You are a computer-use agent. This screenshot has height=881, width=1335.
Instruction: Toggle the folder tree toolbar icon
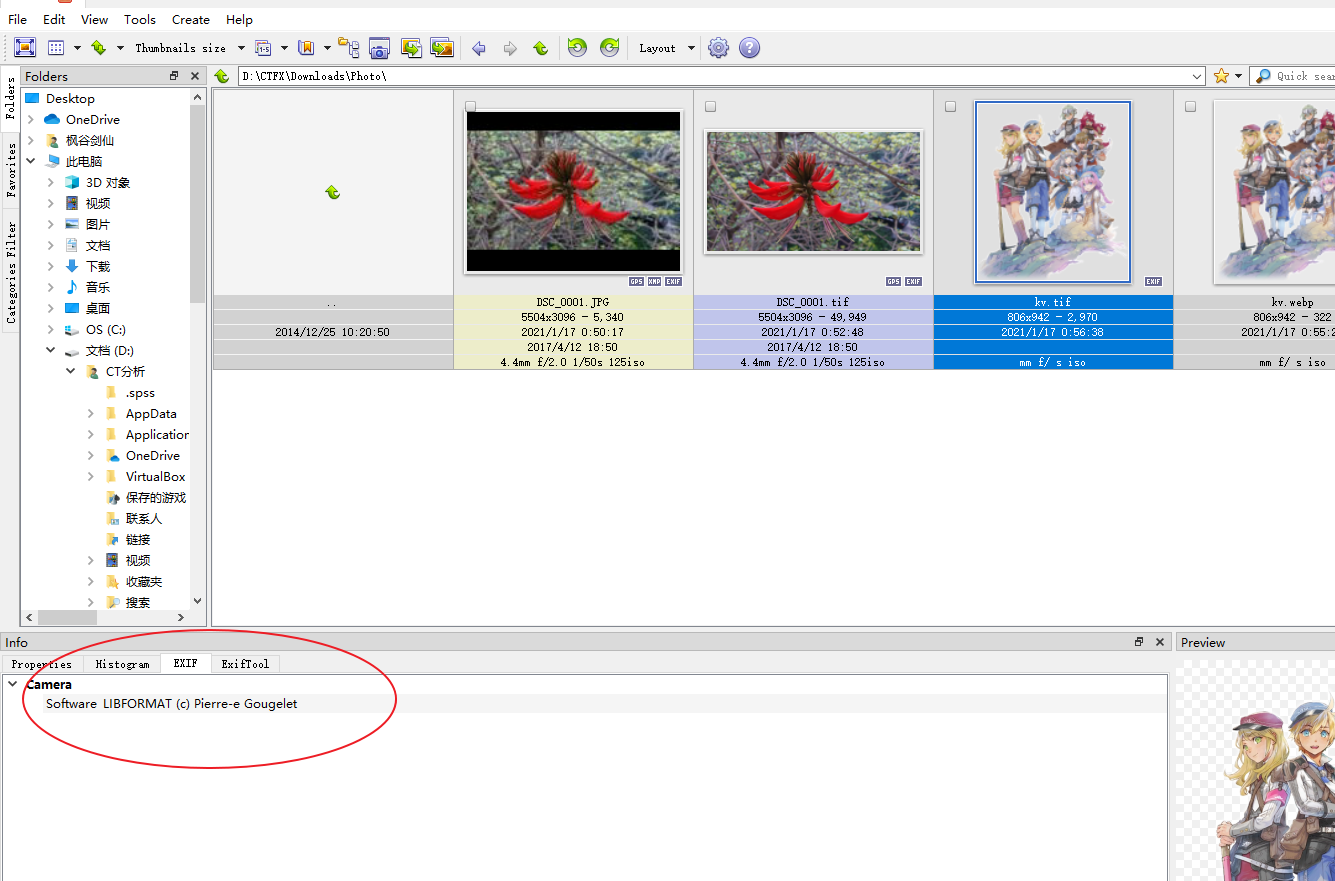click(x=348, y=47)
